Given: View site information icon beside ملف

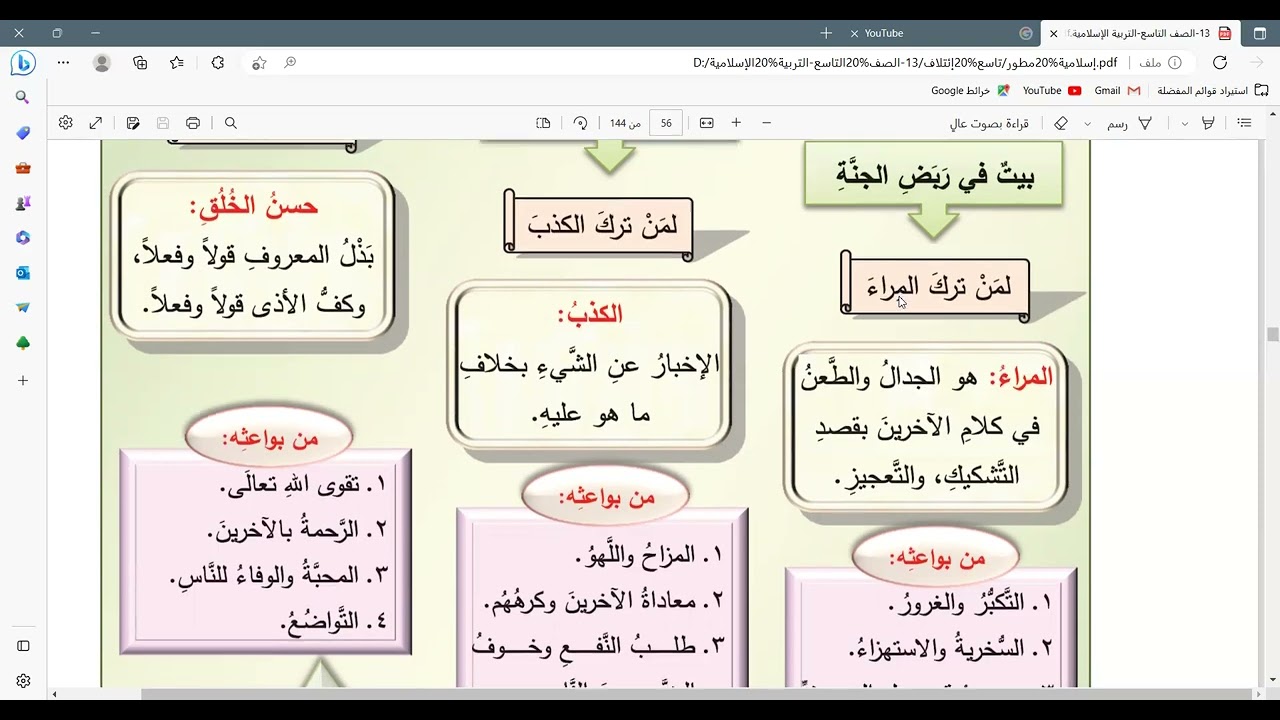Looking at the screenshot, I should pyautogui.click(x=1175, y=63).
